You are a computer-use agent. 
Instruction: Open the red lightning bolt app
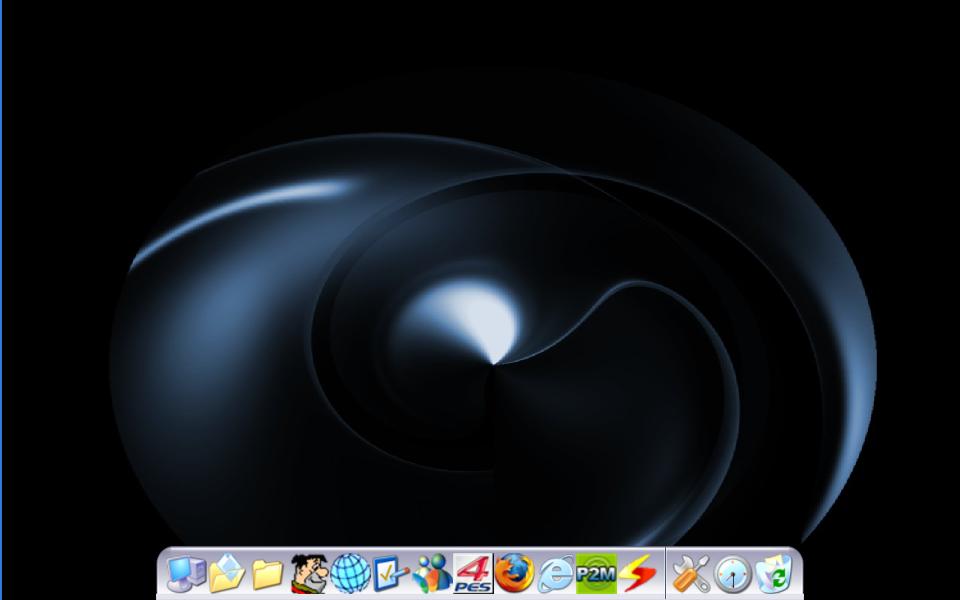(637, 574)
